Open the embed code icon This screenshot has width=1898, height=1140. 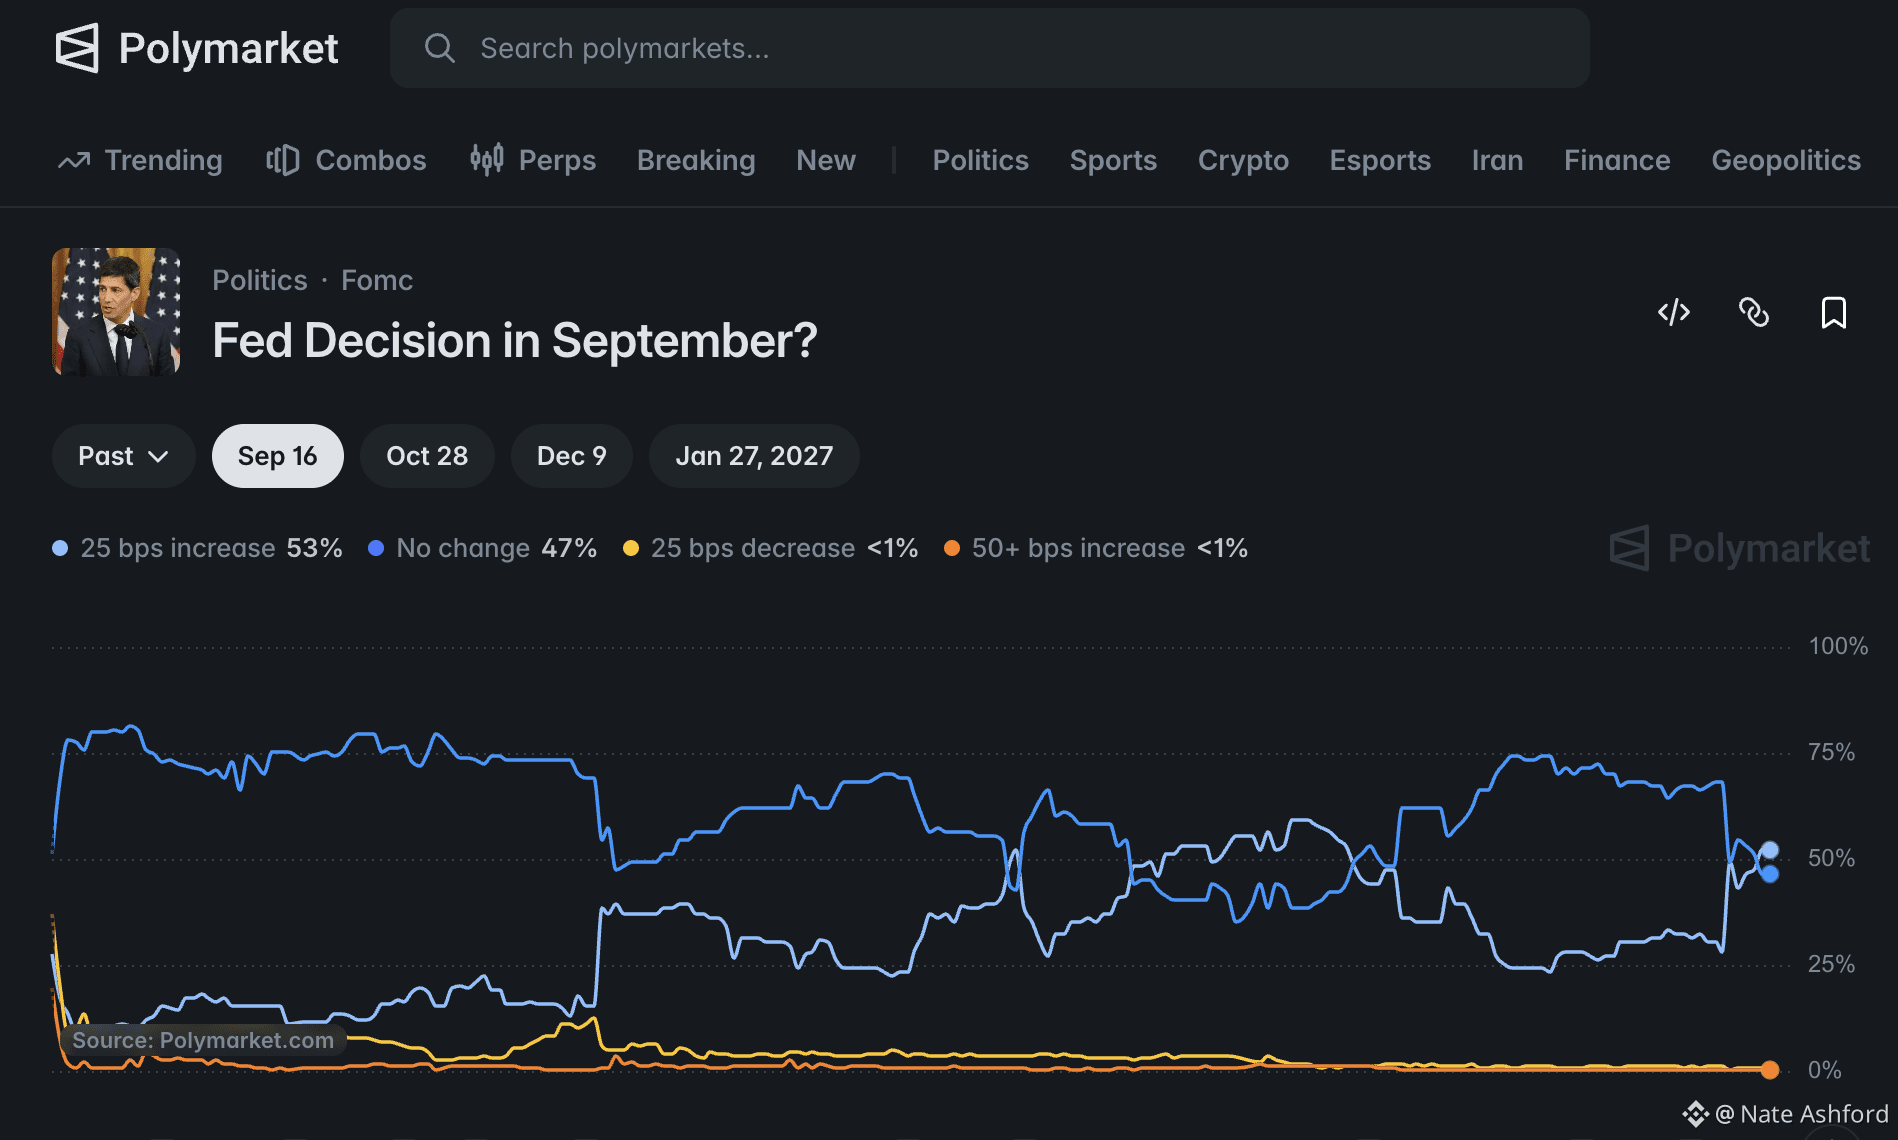point(1674,312)
